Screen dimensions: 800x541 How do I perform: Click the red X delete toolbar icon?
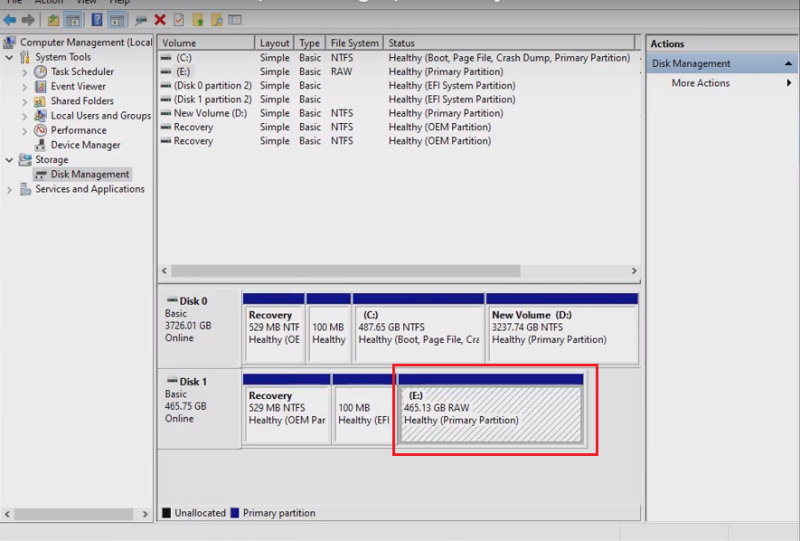(x=160, y=20)
